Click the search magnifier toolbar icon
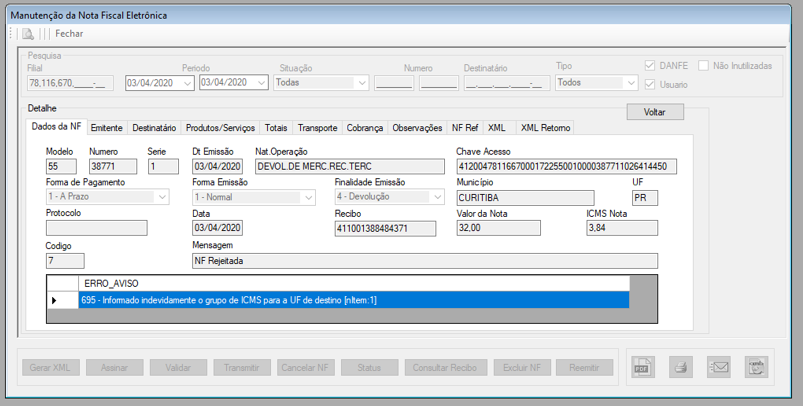 pyautogui.click(x=28, y=34)
